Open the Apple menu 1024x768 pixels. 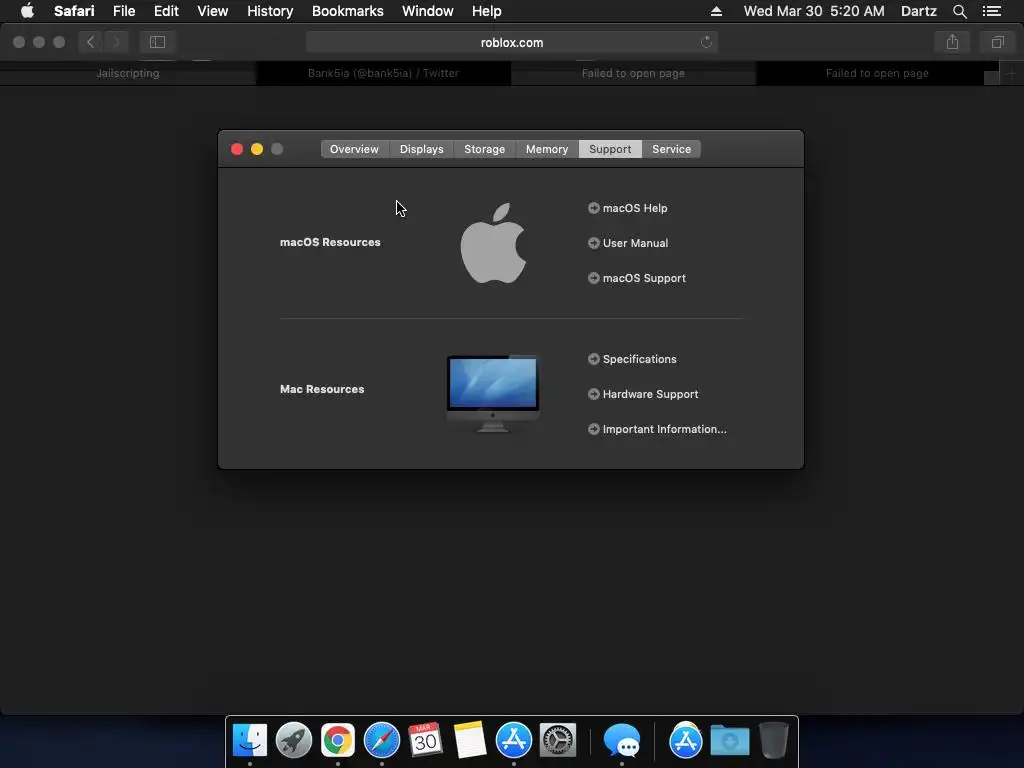click(x=27, y=11)
